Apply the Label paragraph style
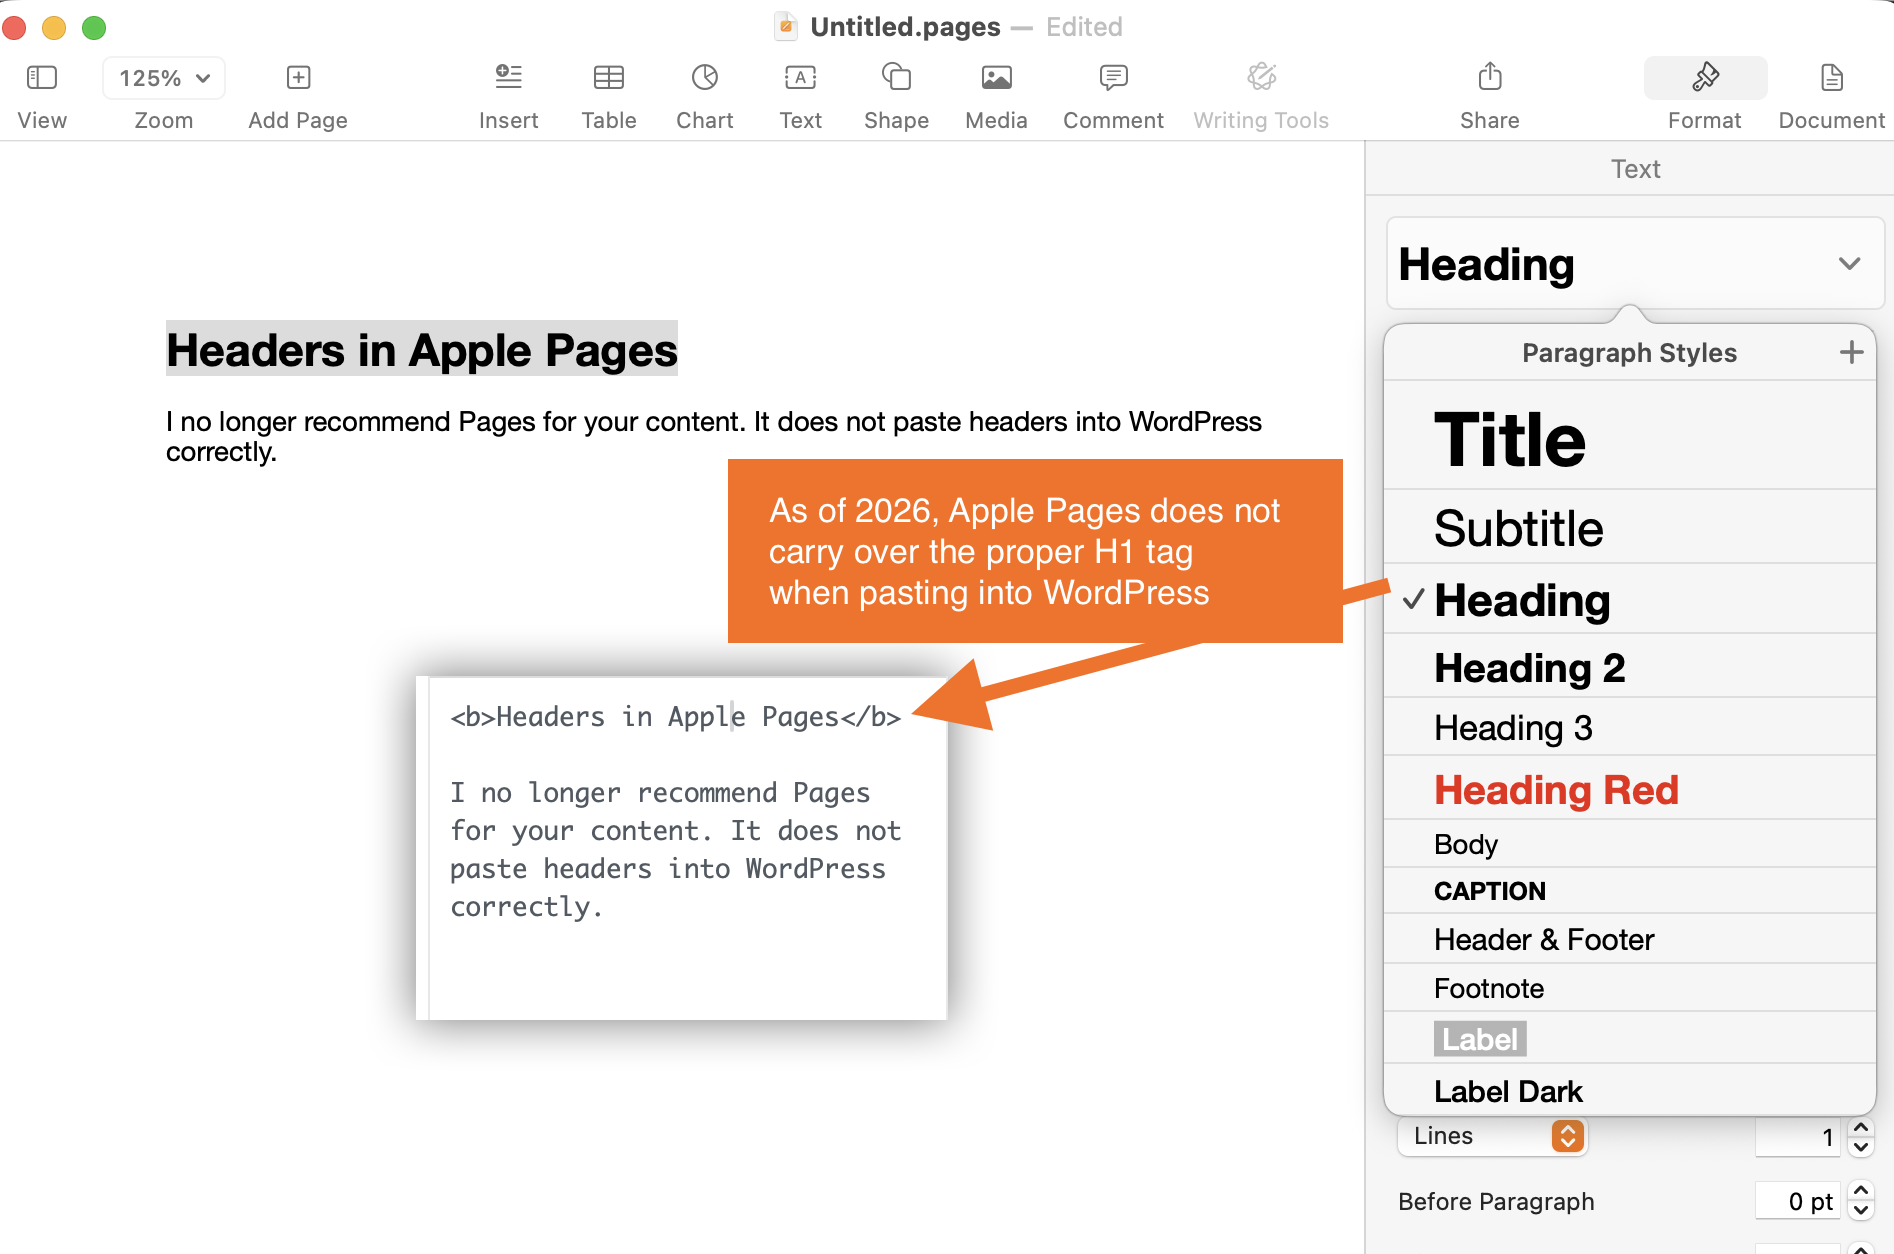Screen dimensions: 1894x1254 pyautogui.click(x=1629, y=1039)
